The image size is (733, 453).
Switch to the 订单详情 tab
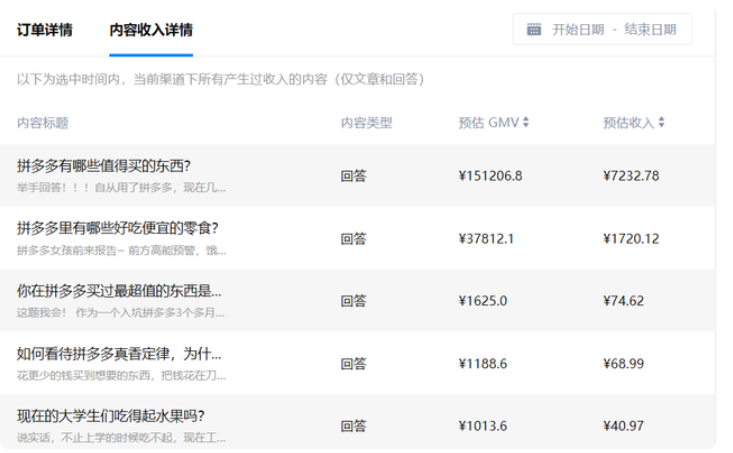point(44,30)
